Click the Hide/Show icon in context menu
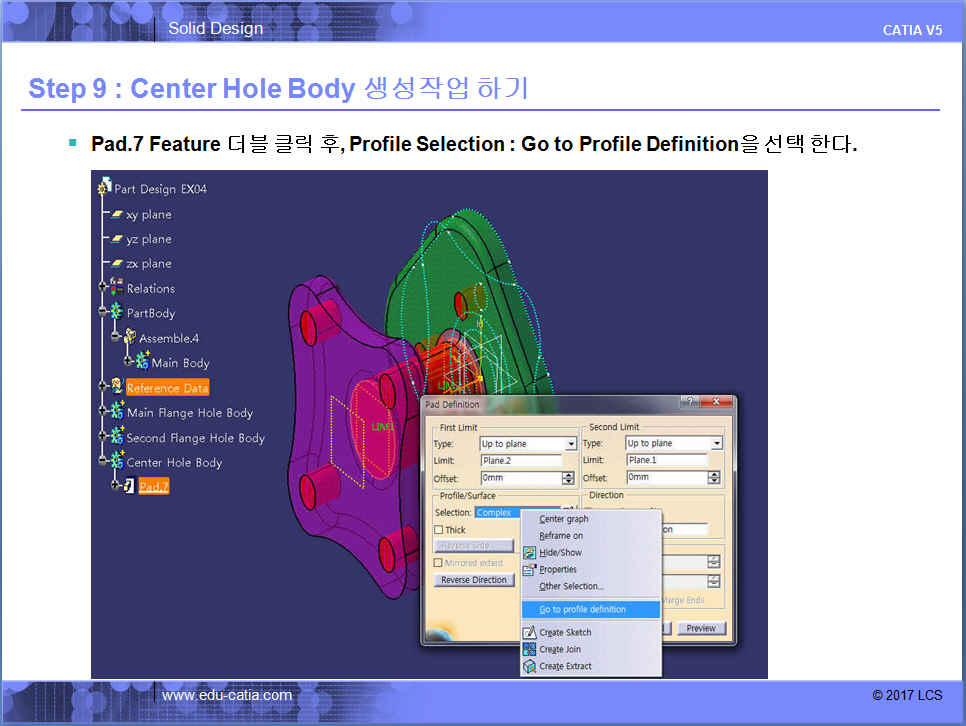The image size is (966, 726). [530, 552]
